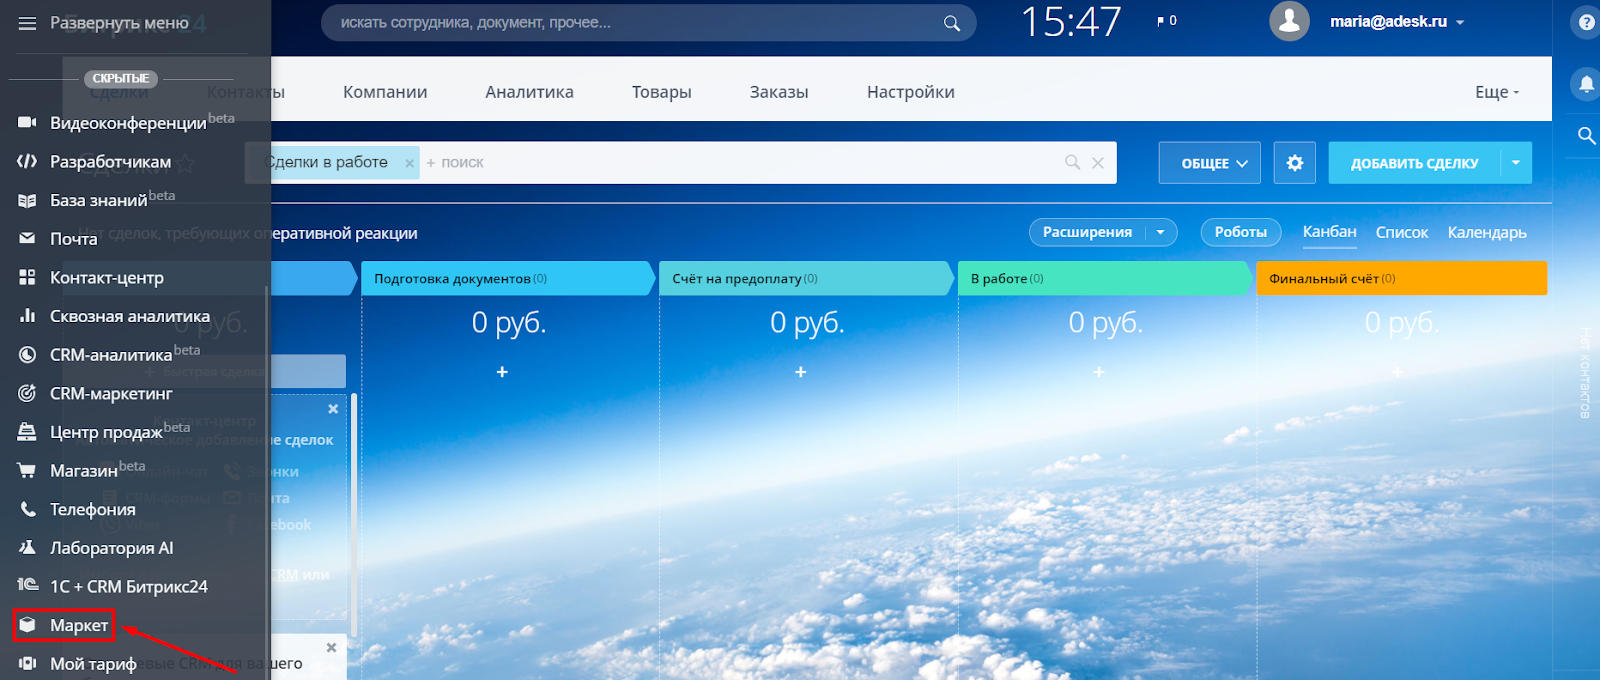Click the В работе stage header
The height and width of the screenshot is (680, 1600).
tap(1104, 278)
